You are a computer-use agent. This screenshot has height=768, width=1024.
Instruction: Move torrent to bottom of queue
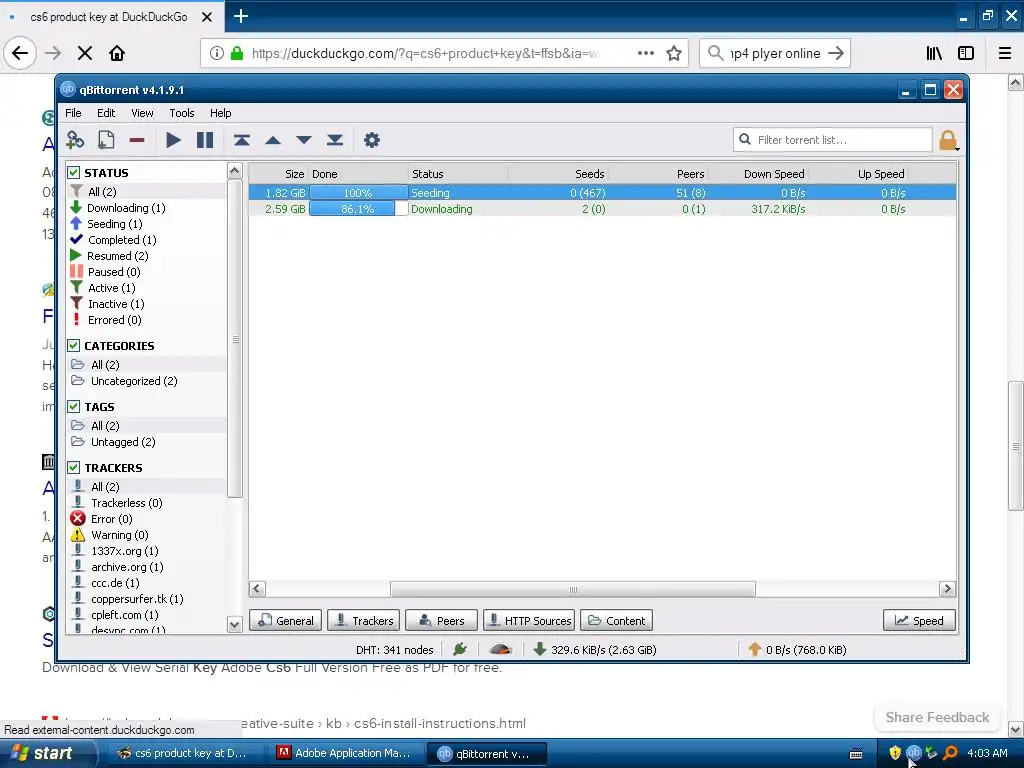pos(335,140)
